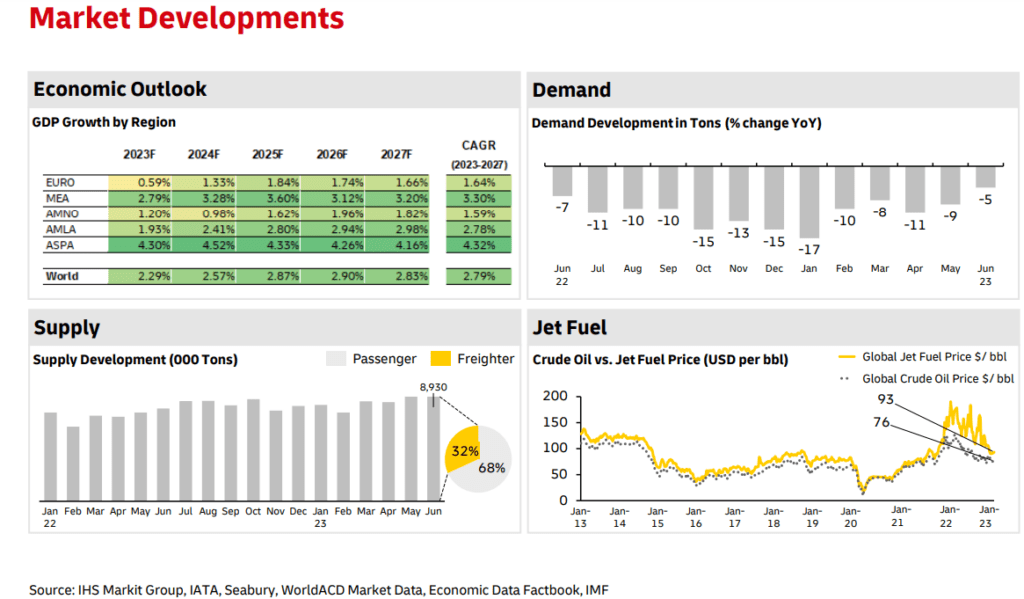Click the World 2026F cell '2.90%'
Viewport: 1024px width, 599px height.
pyautogui.click(x=333, y=276)
